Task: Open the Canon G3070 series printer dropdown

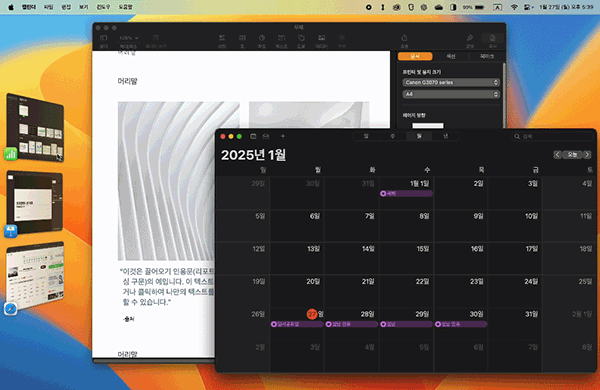Action: click(x=451, y=82)
